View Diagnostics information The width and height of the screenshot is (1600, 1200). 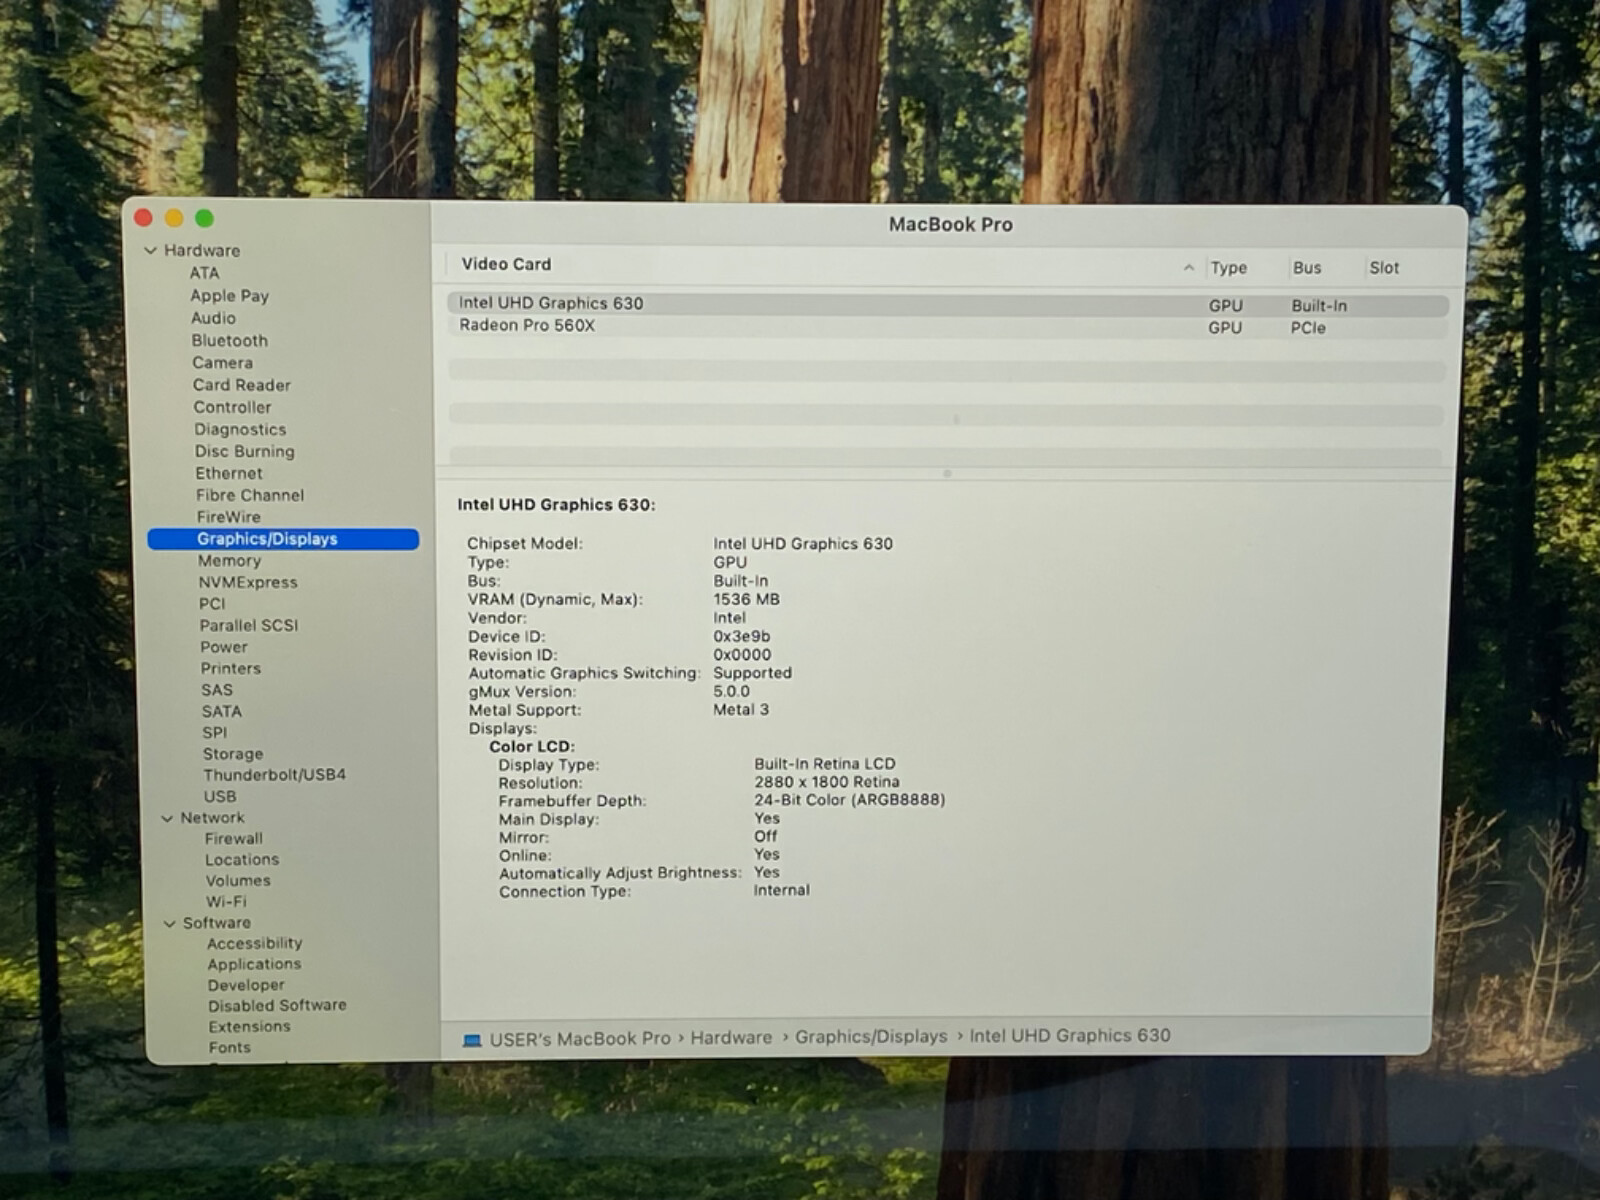(240, 429)
